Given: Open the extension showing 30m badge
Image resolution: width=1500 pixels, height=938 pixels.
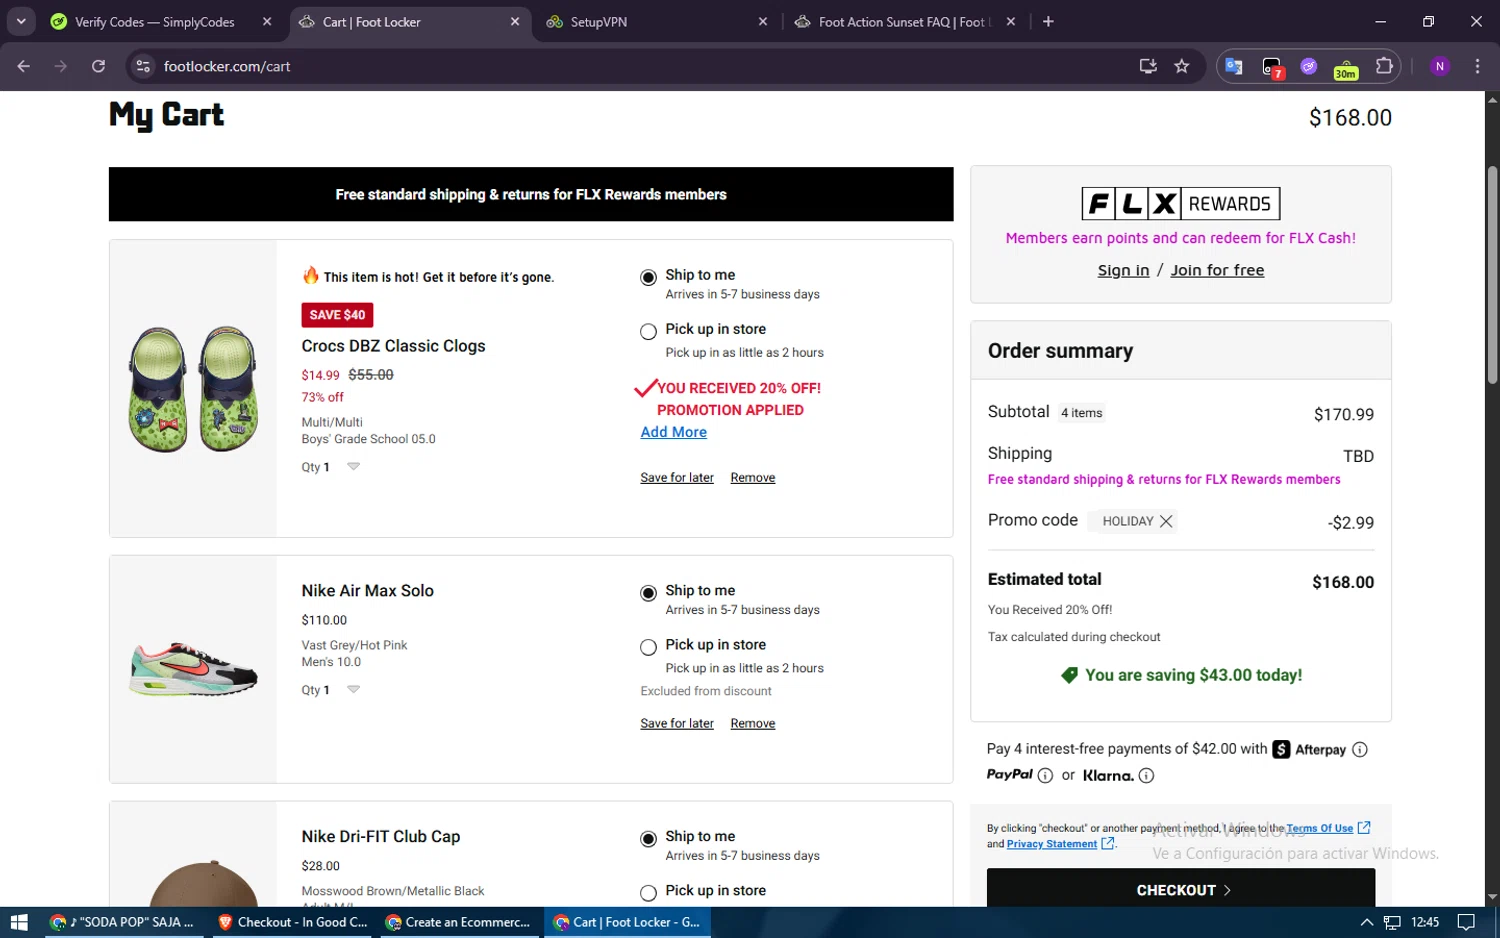Looking at the screenshot, I should tap(1346, 68).
